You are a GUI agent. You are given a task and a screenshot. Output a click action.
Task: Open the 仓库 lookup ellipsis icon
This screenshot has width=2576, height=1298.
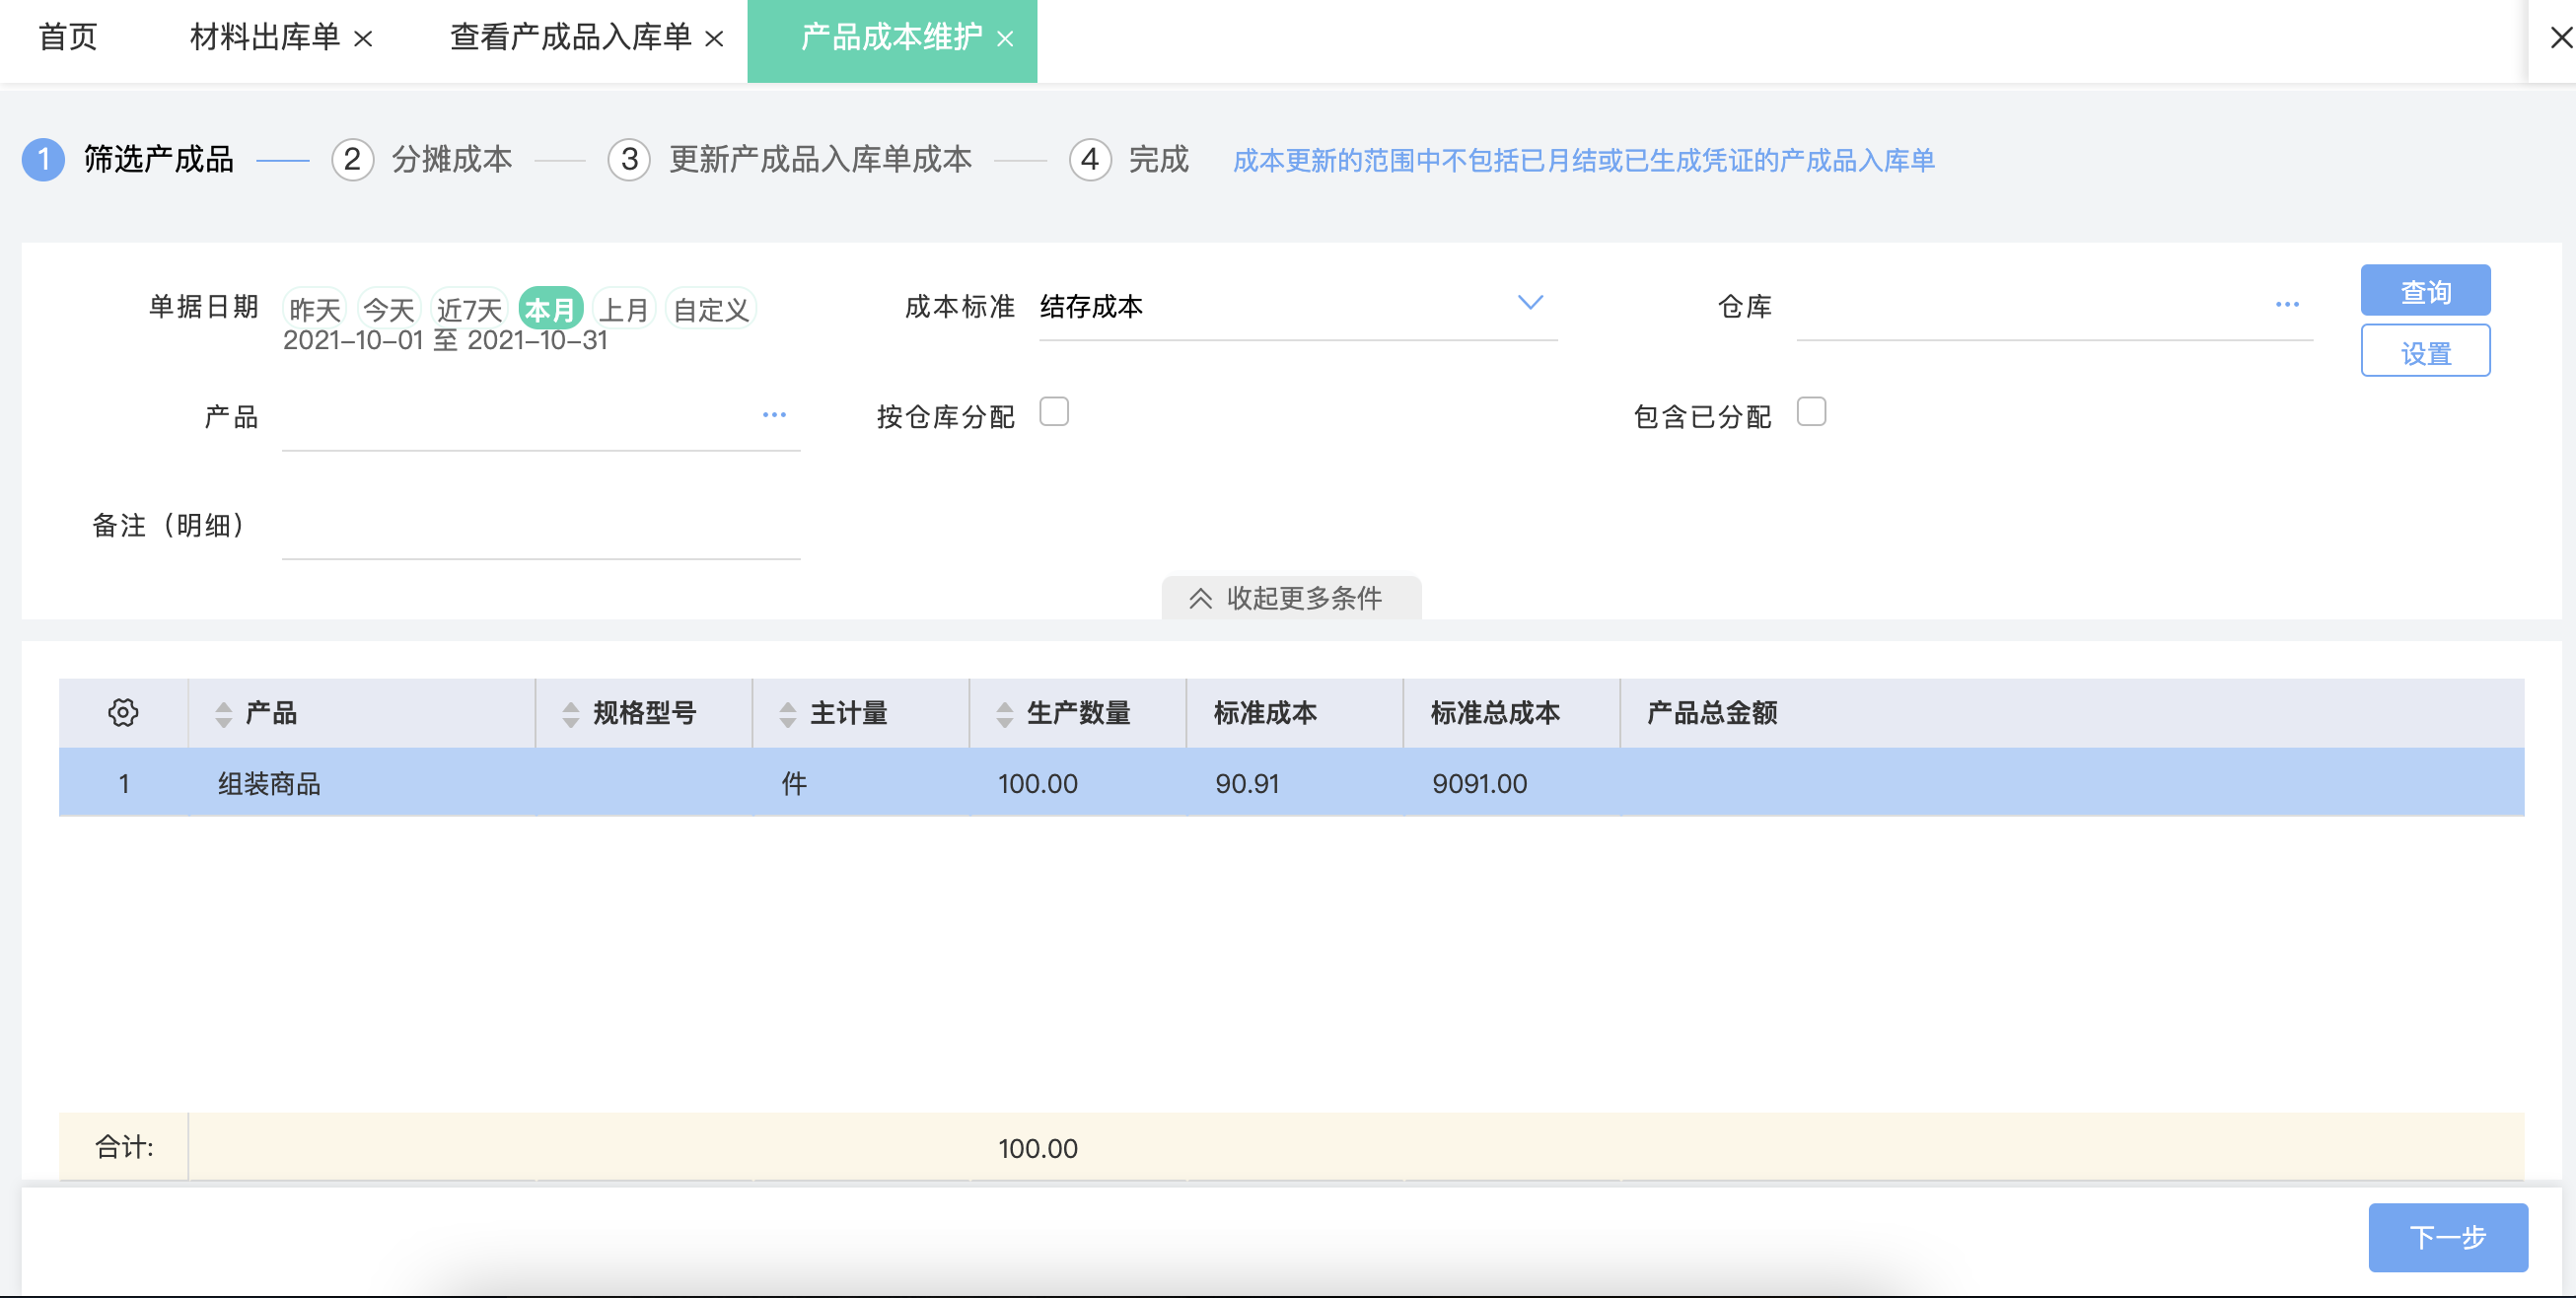(x=2287, y=304)
